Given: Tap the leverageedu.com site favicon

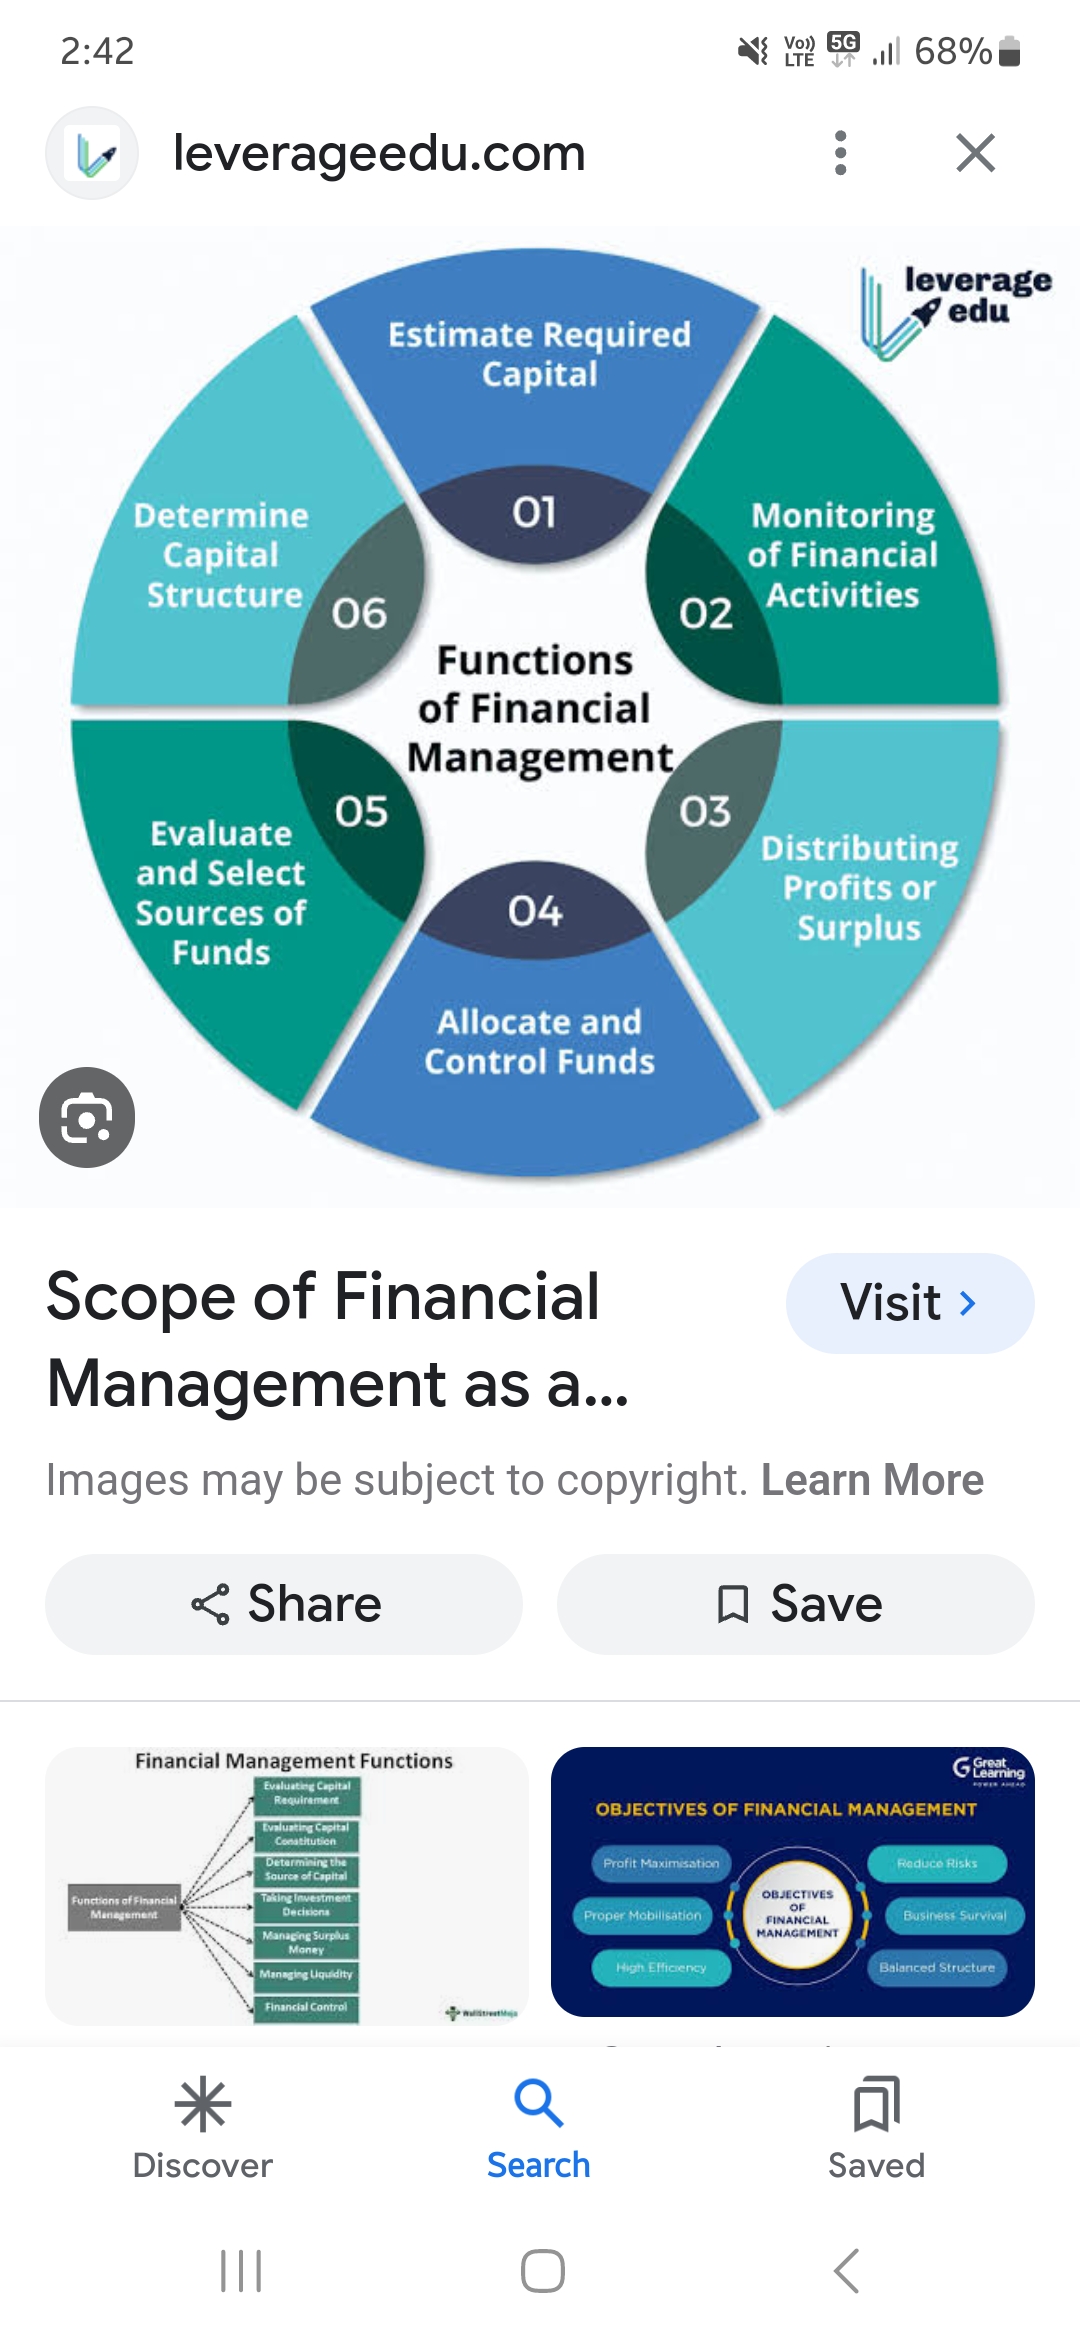Looking at the screenshot, I should tap(91, 153).
